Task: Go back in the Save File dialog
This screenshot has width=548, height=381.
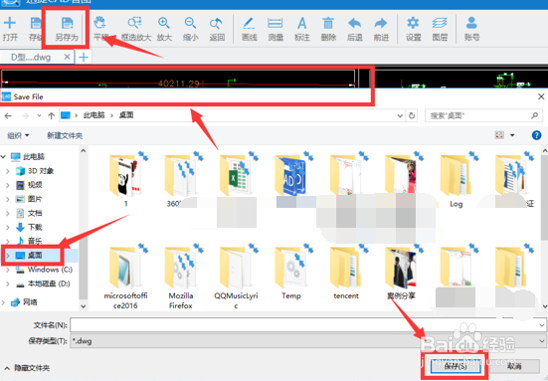Action: (8, 115)
